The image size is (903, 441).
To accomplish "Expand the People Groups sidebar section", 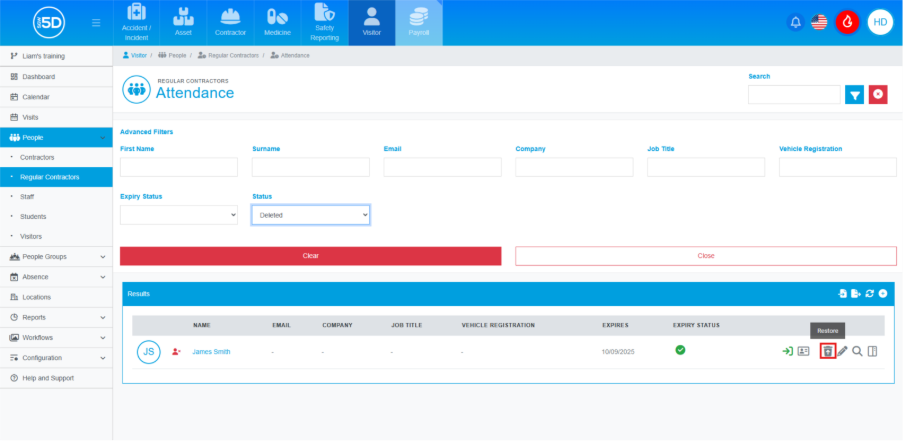I will pyautogui.click(x=56, y=257).
